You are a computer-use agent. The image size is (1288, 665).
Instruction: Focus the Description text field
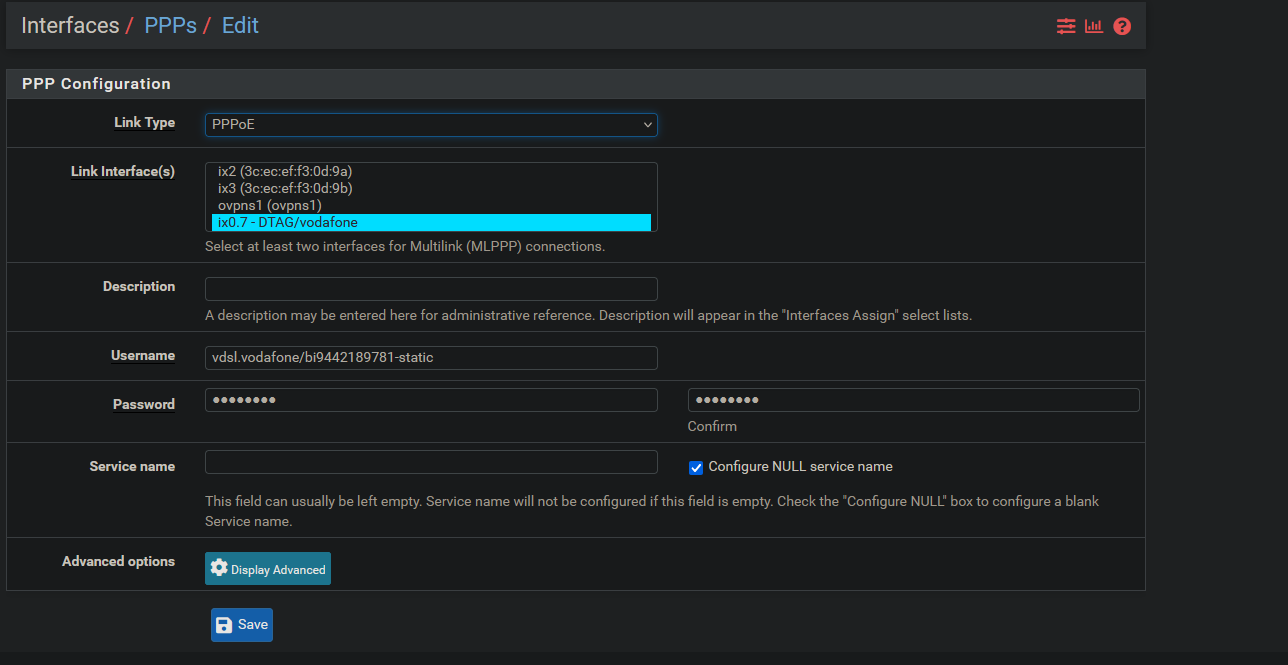coord(431,289)
